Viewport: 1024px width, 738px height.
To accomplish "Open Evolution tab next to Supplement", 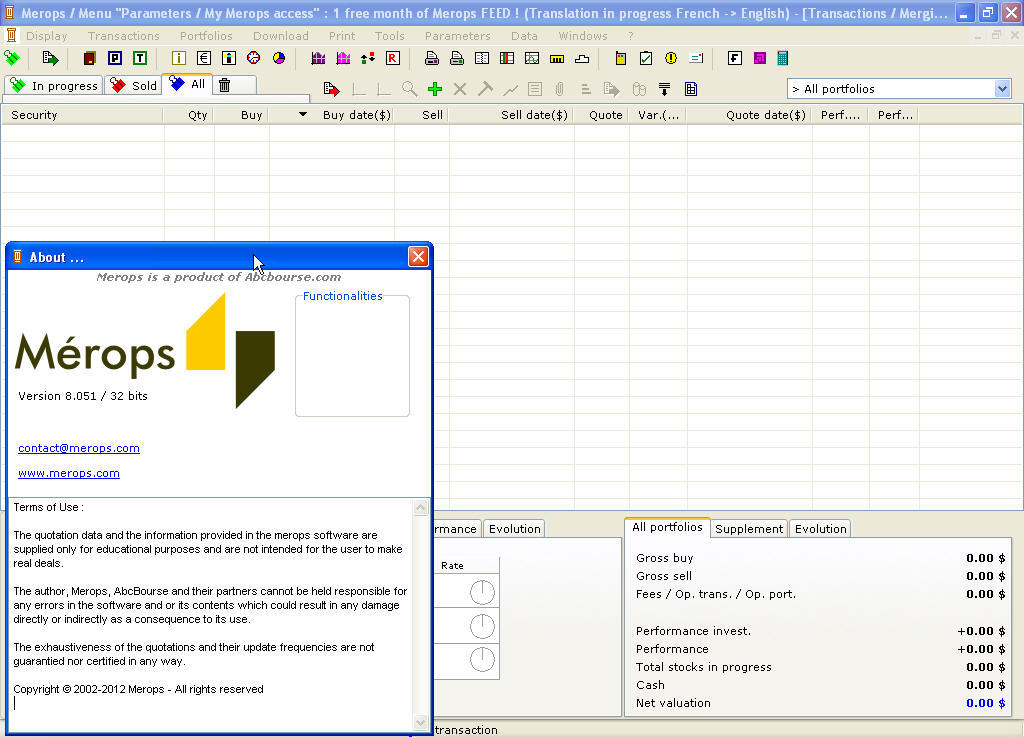I will tap(820, 528).
